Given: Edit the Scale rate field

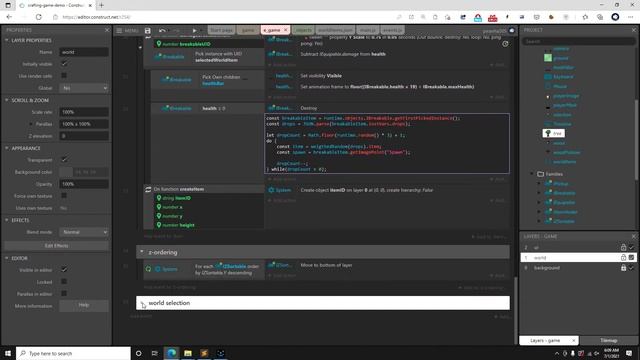Looking at the screenshot, I should coord(84,112).
